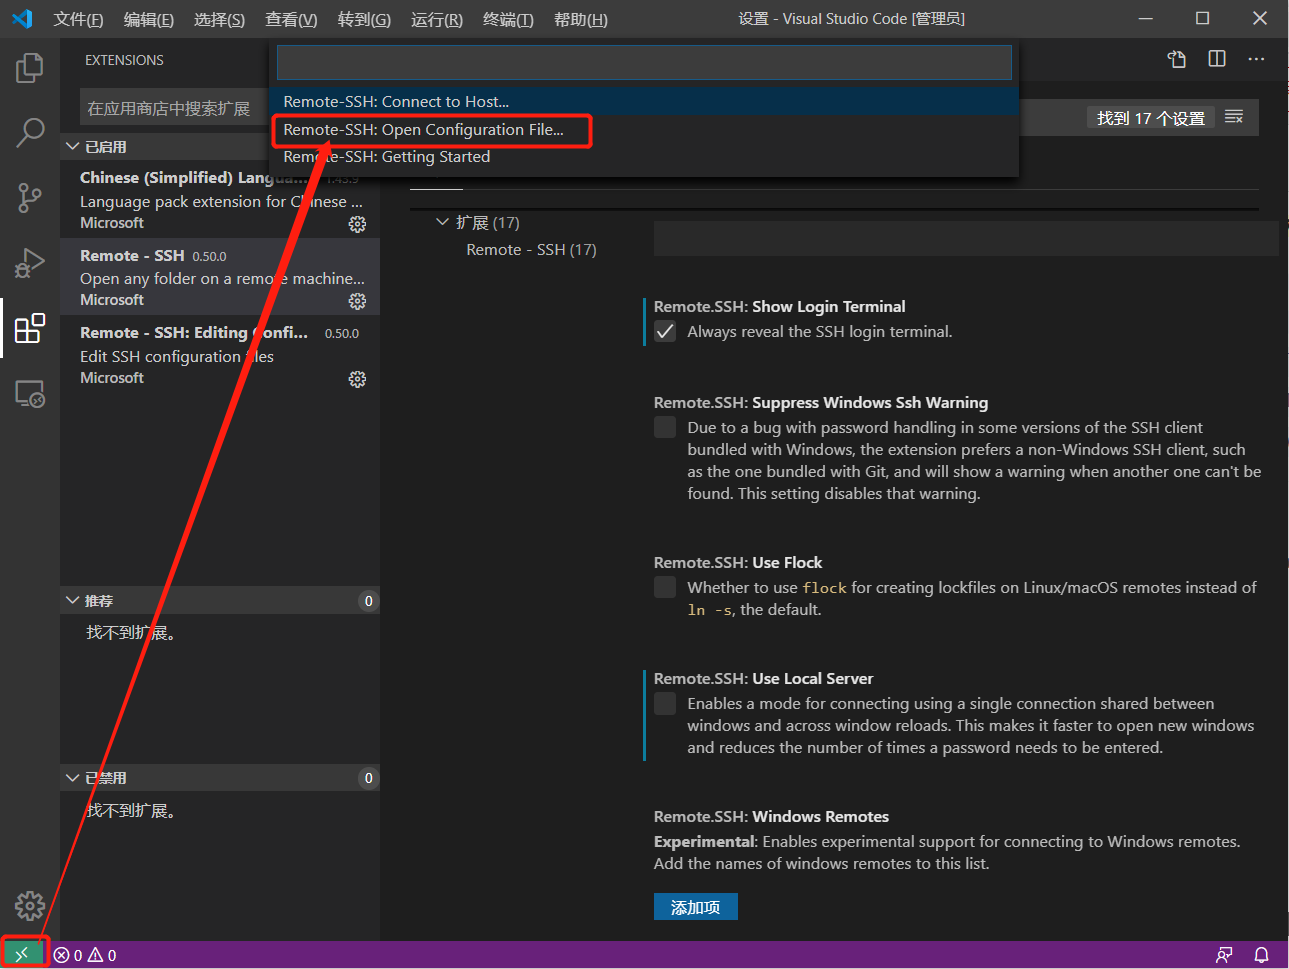This screenshot has width=1289, height=969.
Task: Open editor more actions ellipsis
Action: [x=1256, y=59]
